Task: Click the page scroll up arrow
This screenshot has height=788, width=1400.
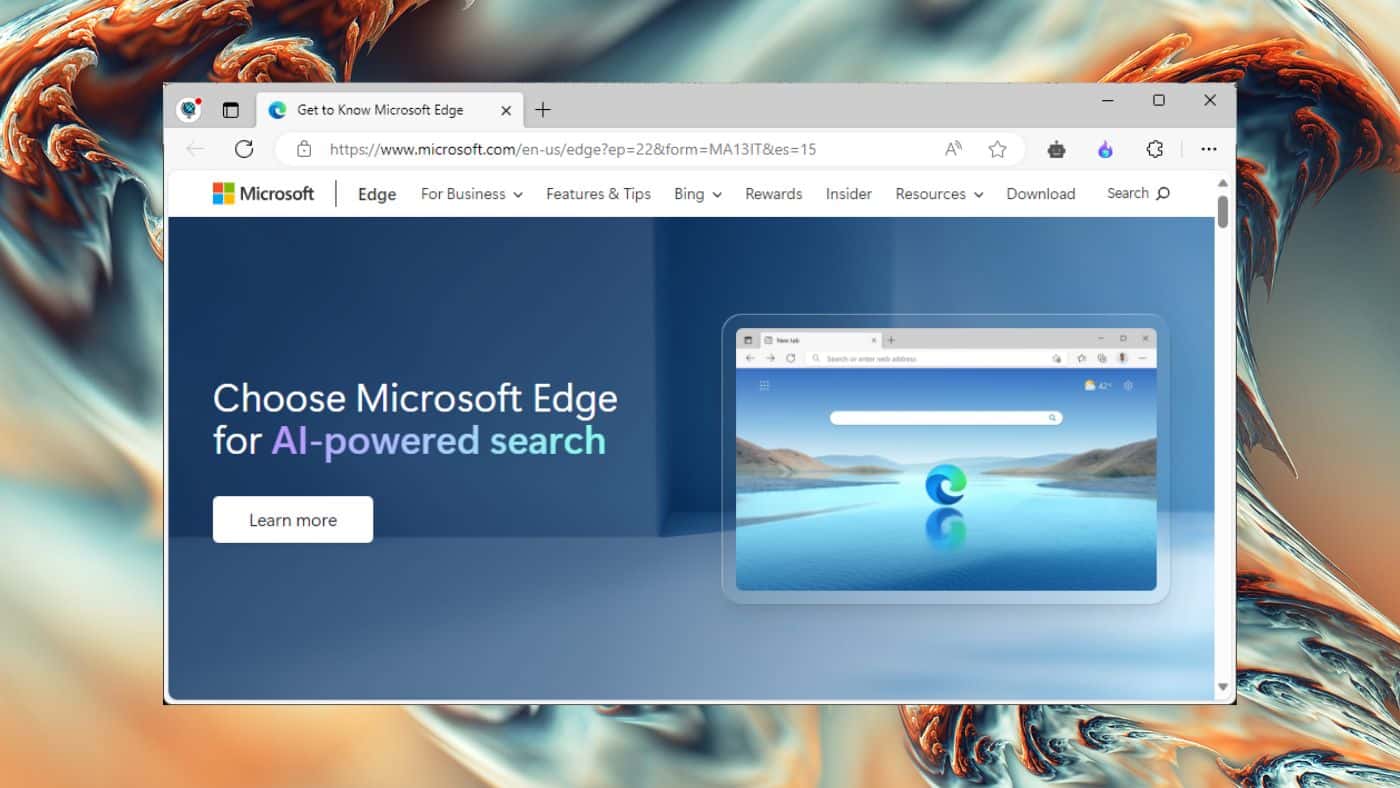Action: point(1222,184)
